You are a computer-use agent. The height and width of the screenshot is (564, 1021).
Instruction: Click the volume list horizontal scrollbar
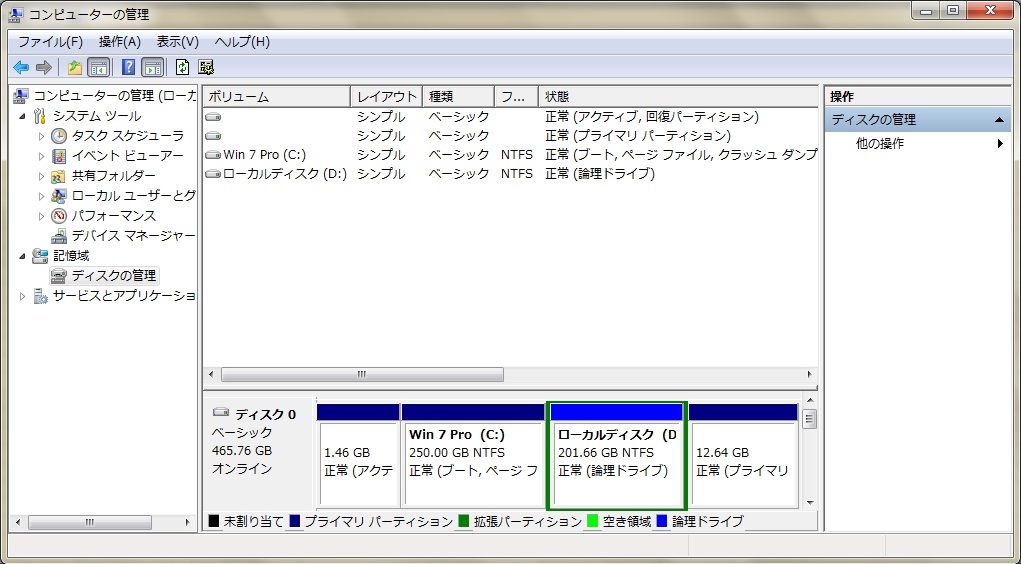pyautogui.click(x=510, y=374)
